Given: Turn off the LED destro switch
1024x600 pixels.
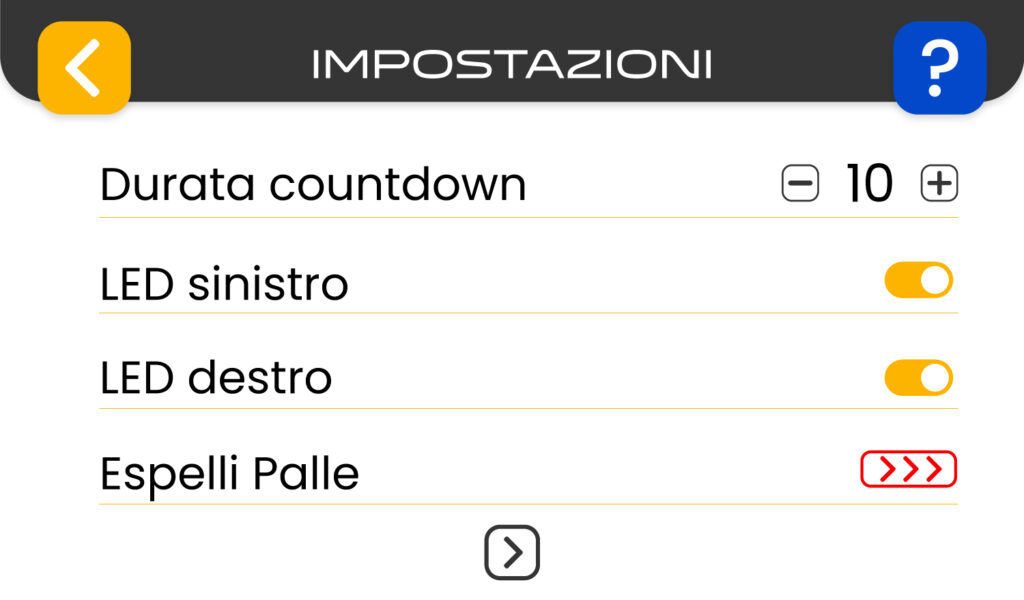Looking at the screenshot, I should click(x=918, y=378).
